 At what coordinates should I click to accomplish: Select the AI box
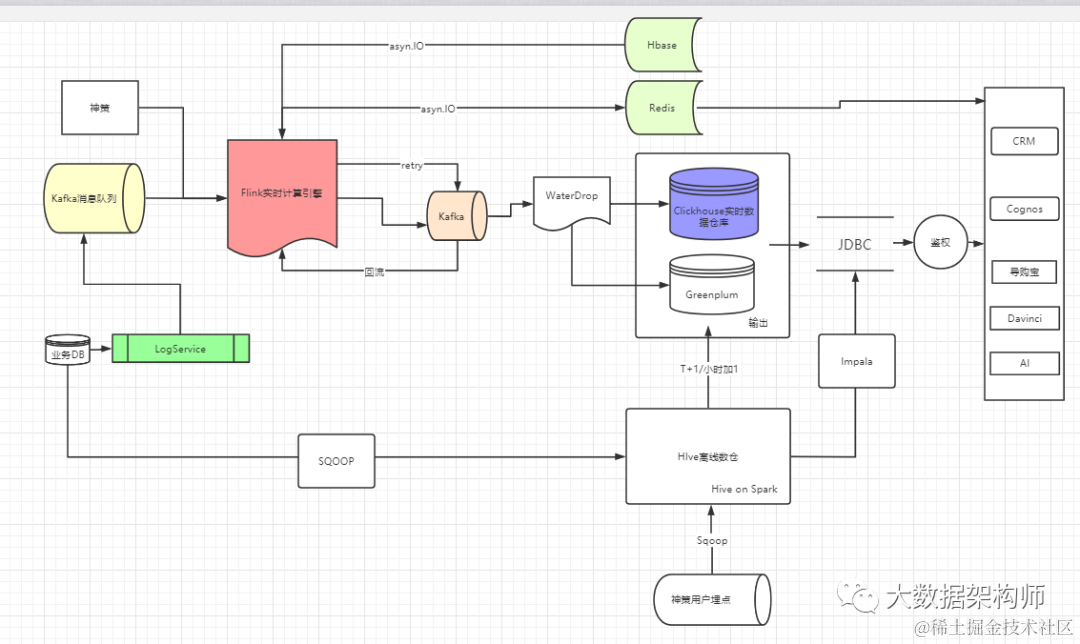pyautogui.click(x=1024, y=363)
